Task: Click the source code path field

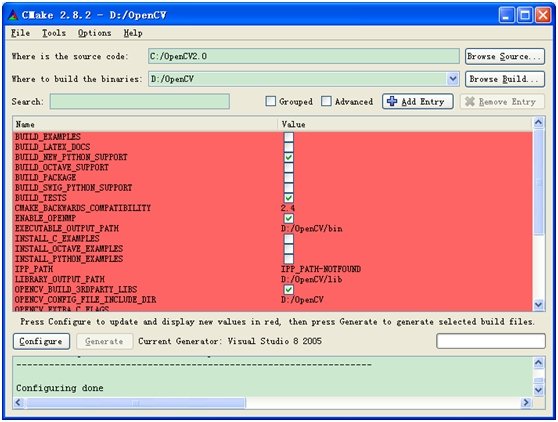Action: point(304,56)
